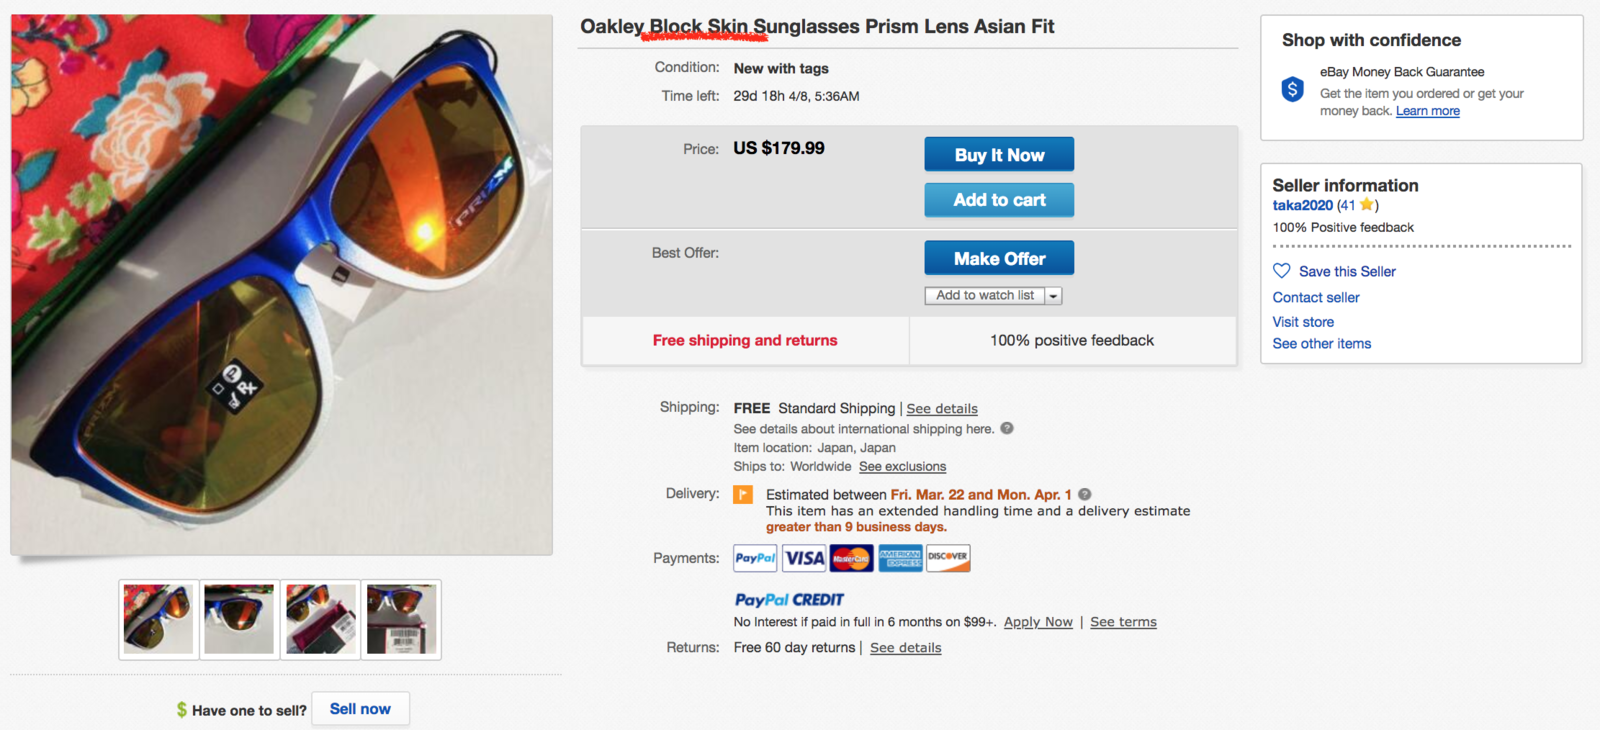Click PayPal Credit Apply Now link
The width and height of the screenshot is (1600, 730).
[1038, 622]
